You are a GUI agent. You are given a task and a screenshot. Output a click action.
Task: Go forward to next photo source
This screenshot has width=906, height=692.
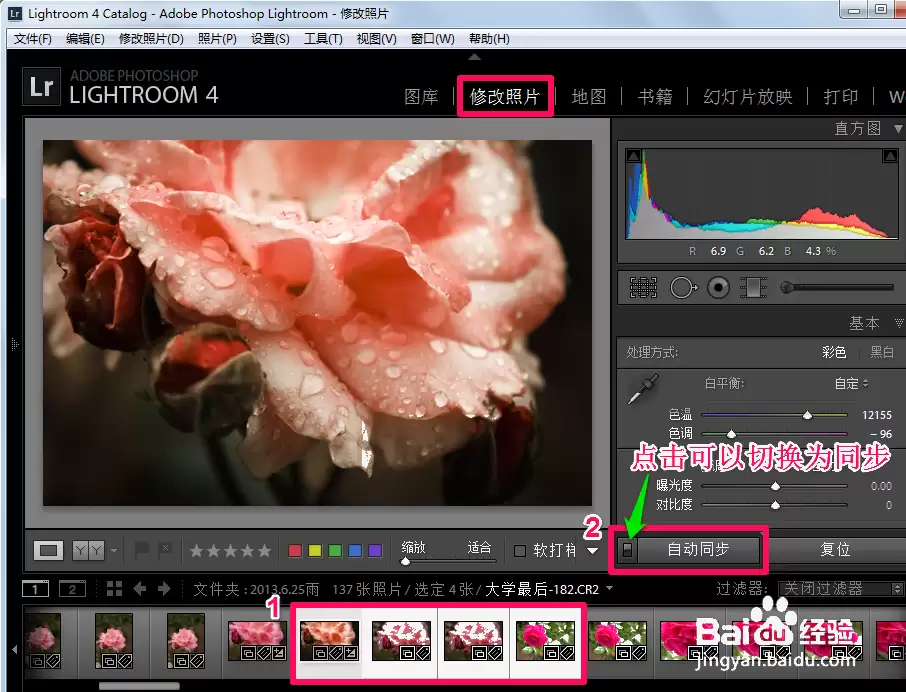pos(164,589)
